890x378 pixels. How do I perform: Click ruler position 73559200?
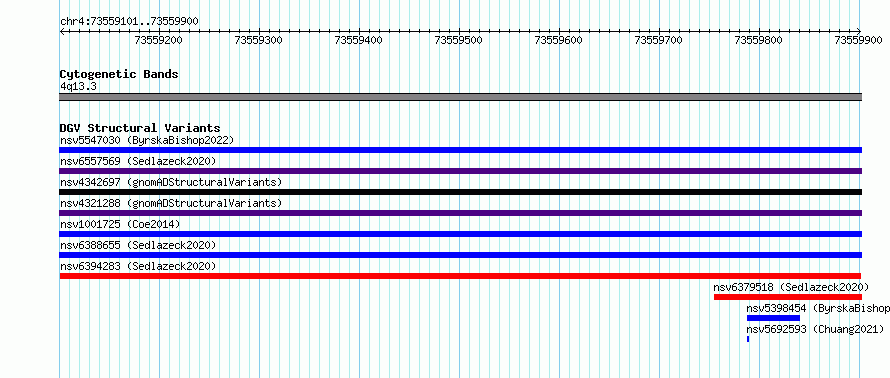(x=159, y=40)
